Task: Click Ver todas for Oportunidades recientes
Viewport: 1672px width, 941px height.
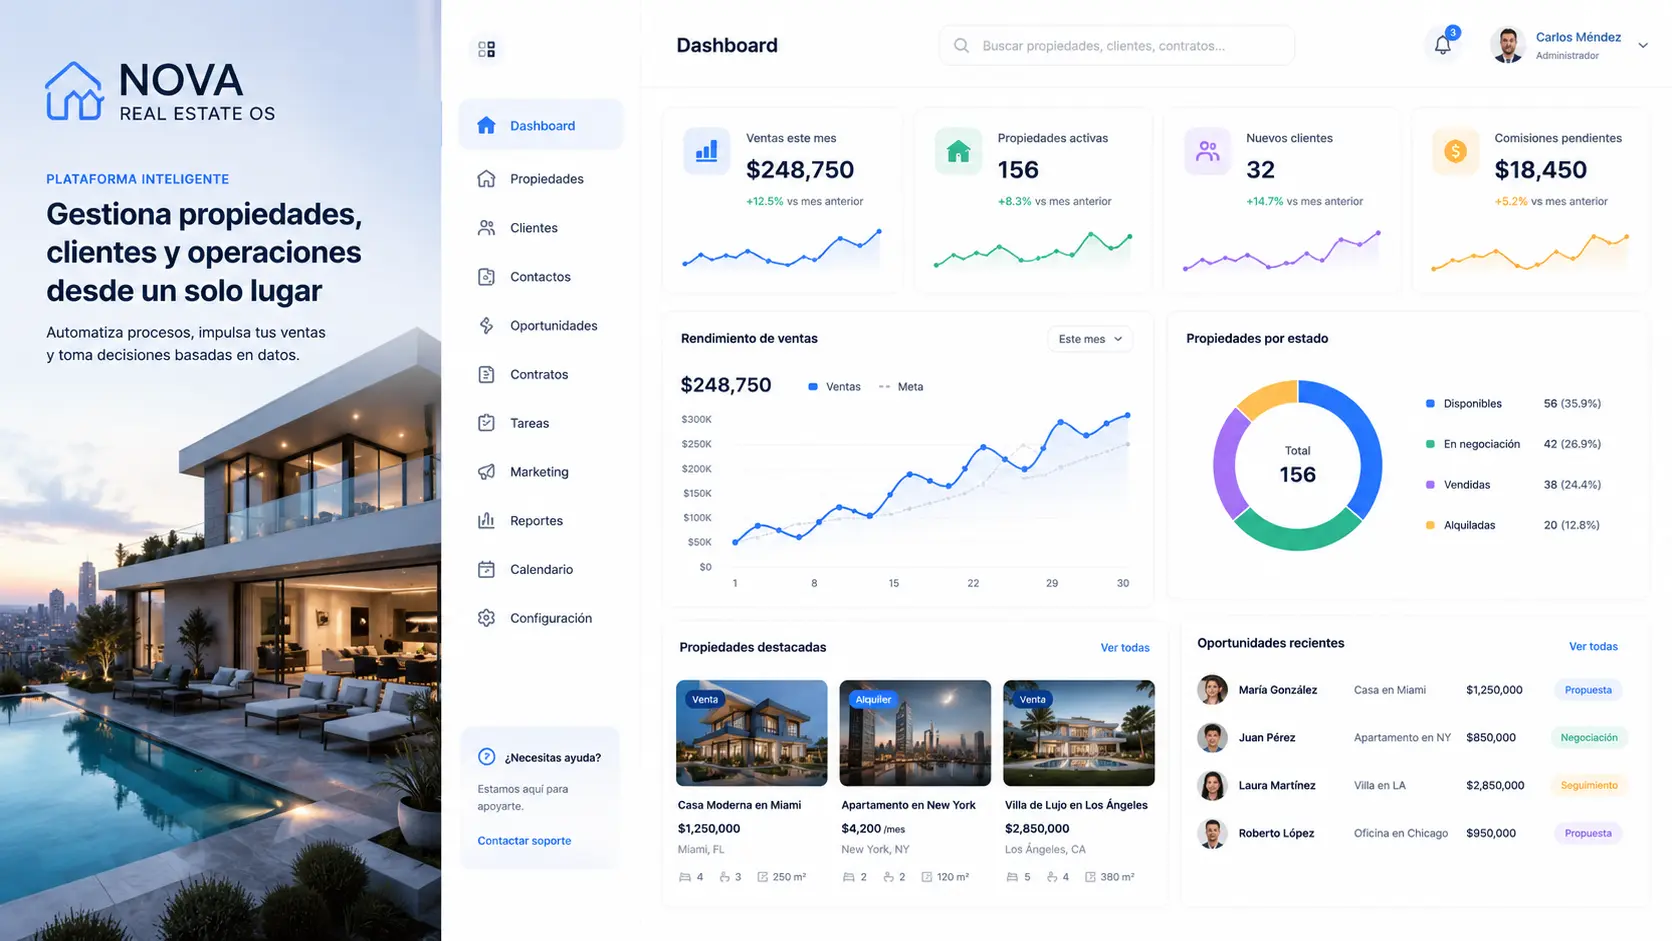Action: [x=1593, y=646]
